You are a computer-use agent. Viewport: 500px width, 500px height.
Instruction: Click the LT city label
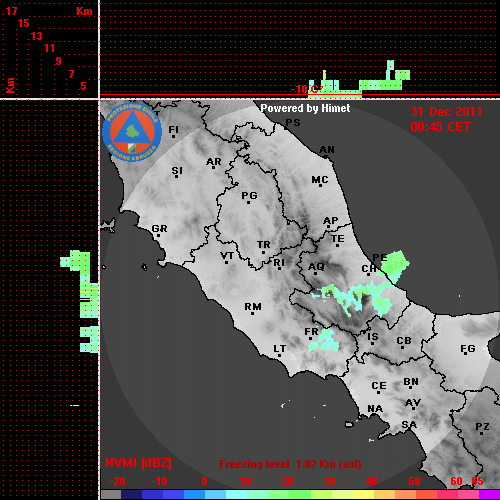280,349
